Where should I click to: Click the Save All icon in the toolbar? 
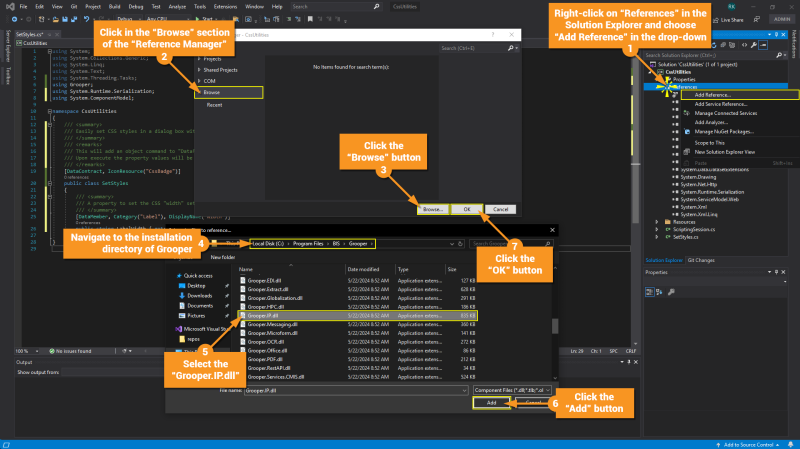74,19
